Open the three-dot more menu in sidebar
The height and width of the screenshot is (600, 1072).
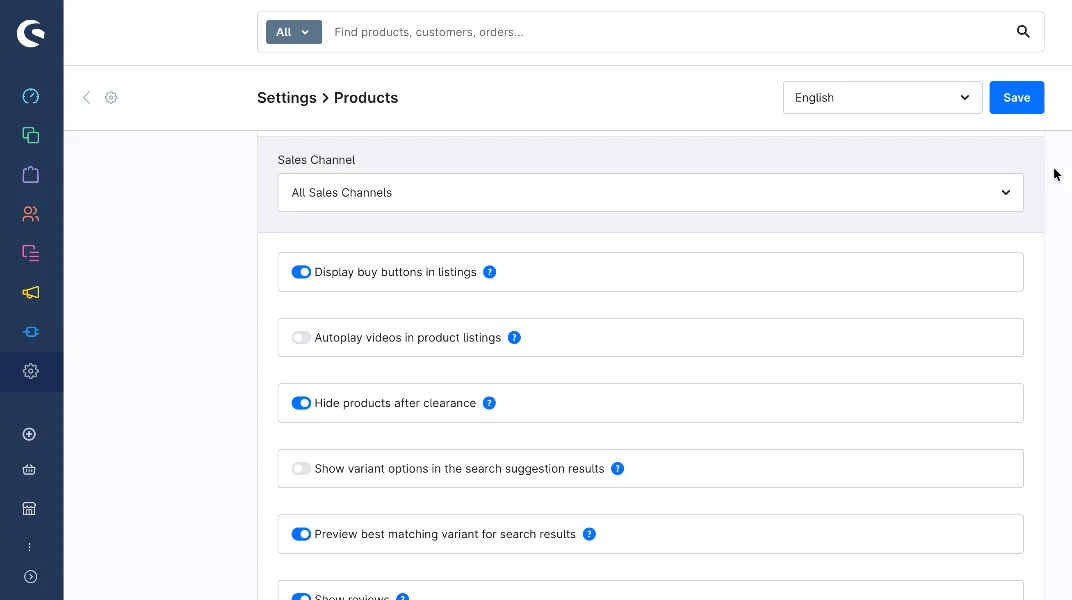pos(29,547)
